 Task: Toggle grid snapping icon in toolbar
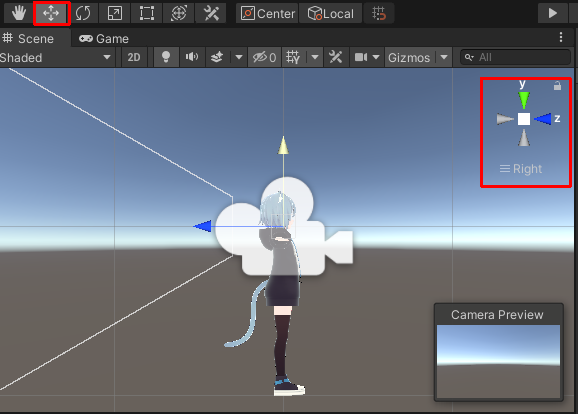point(379,14)
